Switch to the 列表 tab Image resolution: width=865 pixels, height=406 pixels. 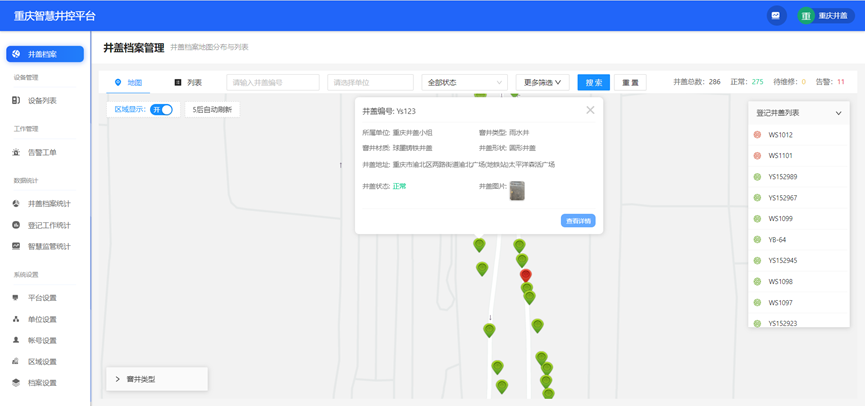coord(188,83)
